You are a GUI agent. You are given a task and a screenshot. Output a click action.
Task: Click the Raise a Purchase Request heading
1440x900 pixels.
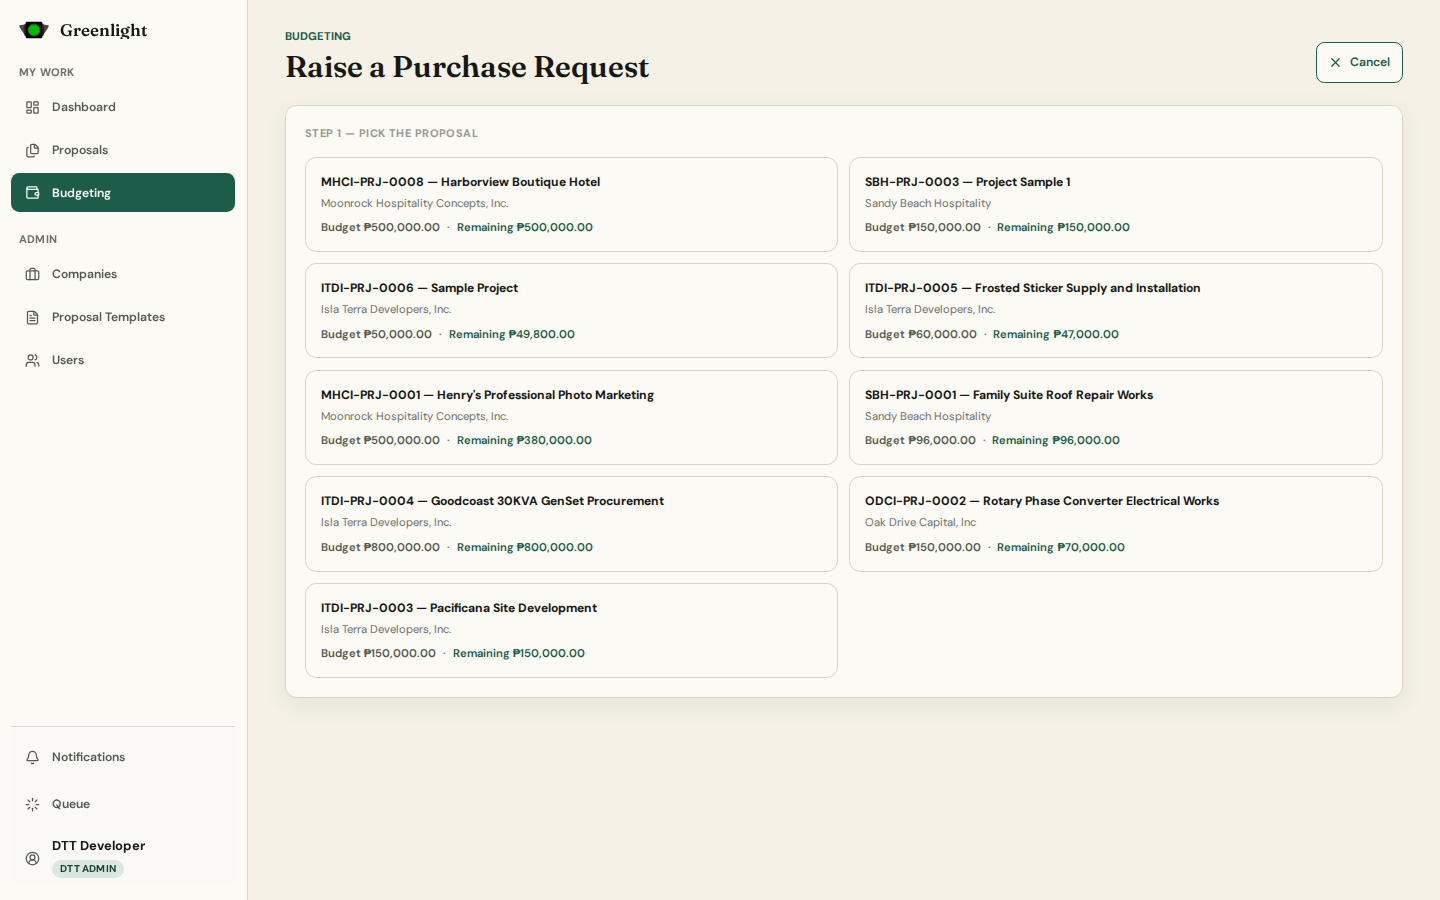coord(467,67)
